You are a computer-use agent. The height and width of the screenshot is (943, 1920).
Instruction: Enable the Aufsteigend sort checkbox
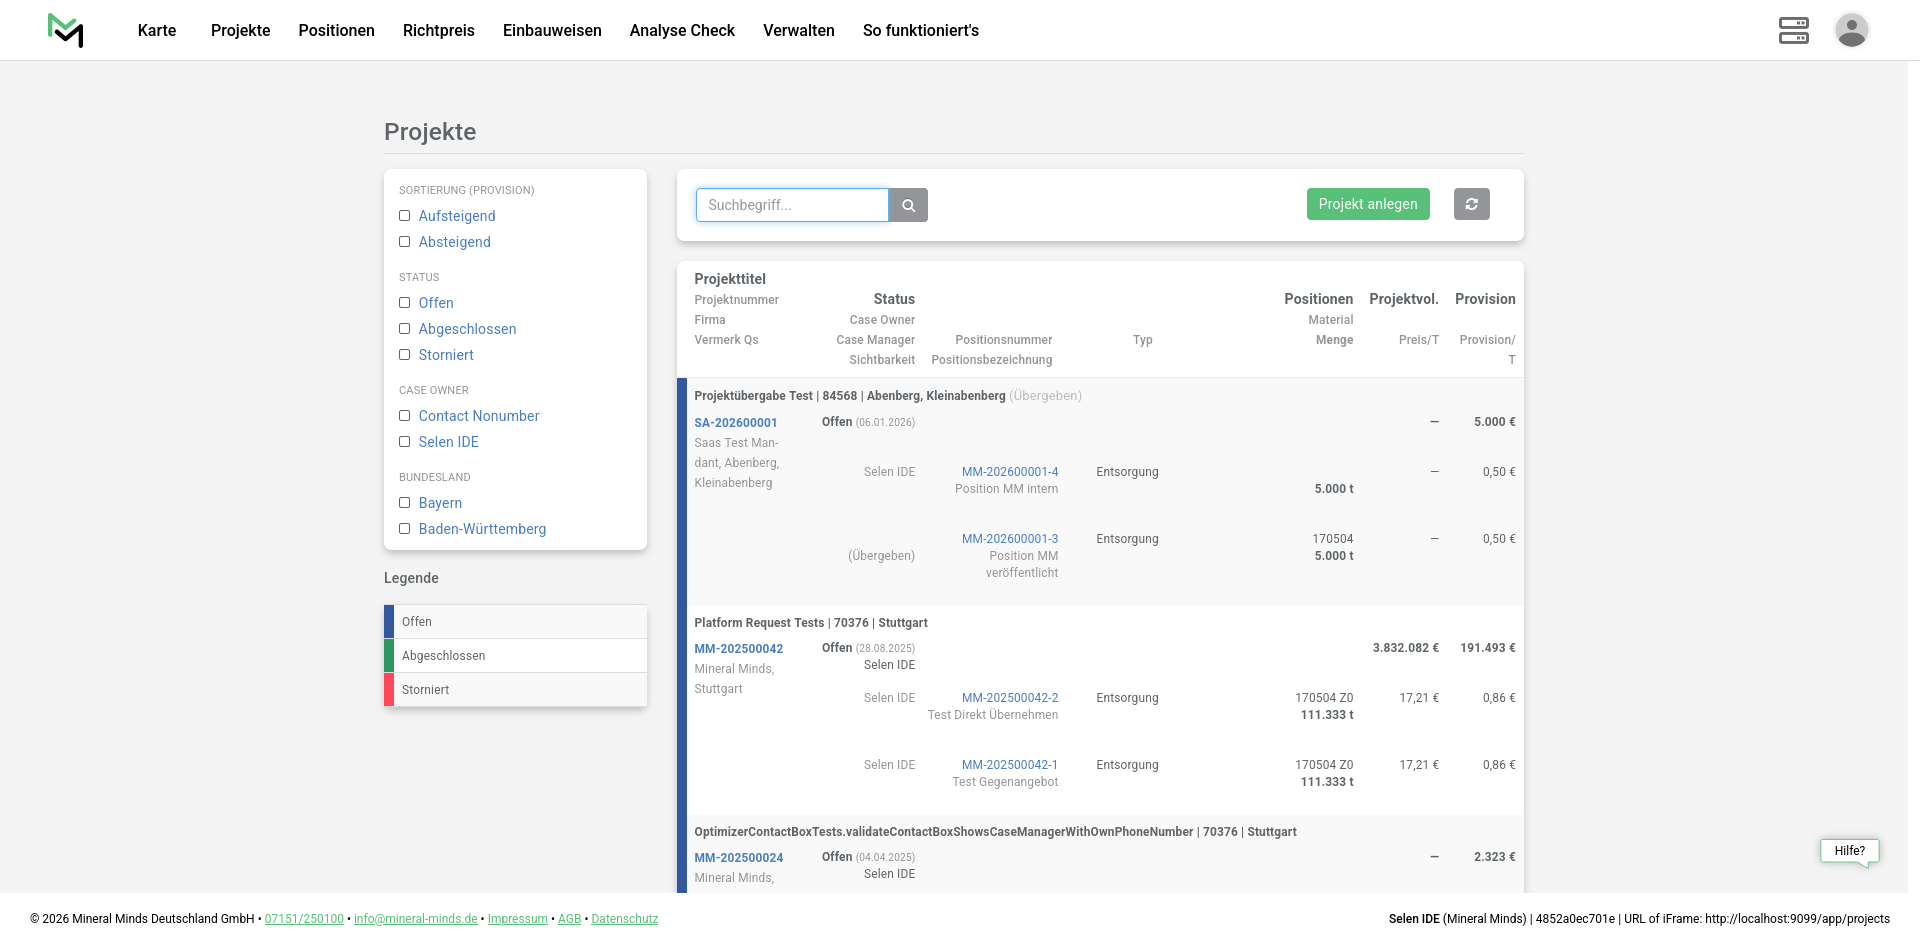pos(405,216)
